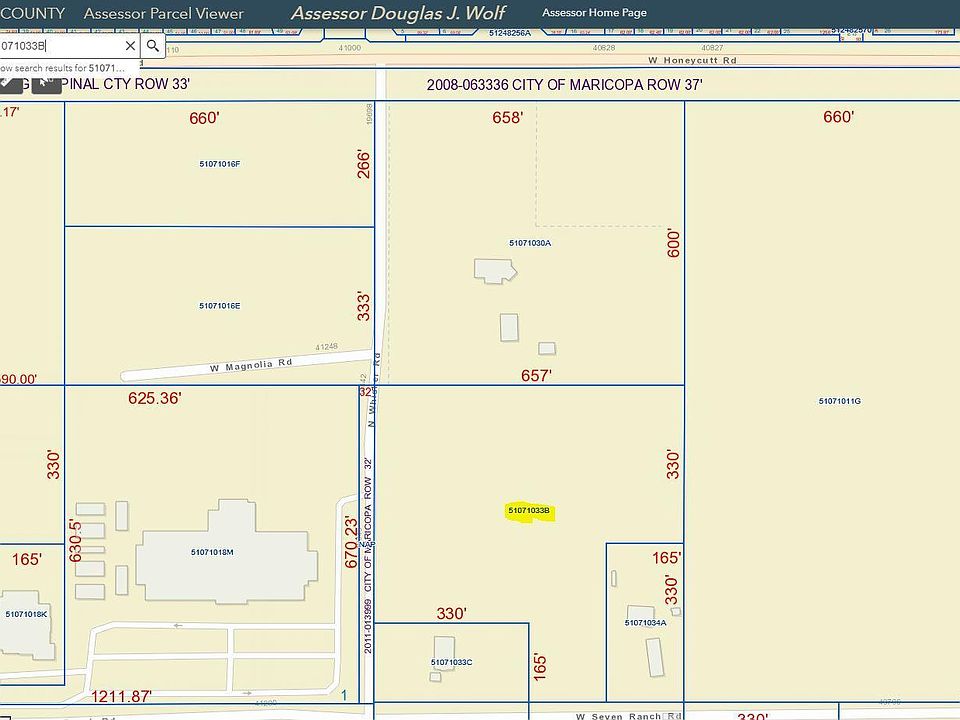Select parcel label 51071011G
This screenshot has width=960, height=720.
click(x=839, y=402)
